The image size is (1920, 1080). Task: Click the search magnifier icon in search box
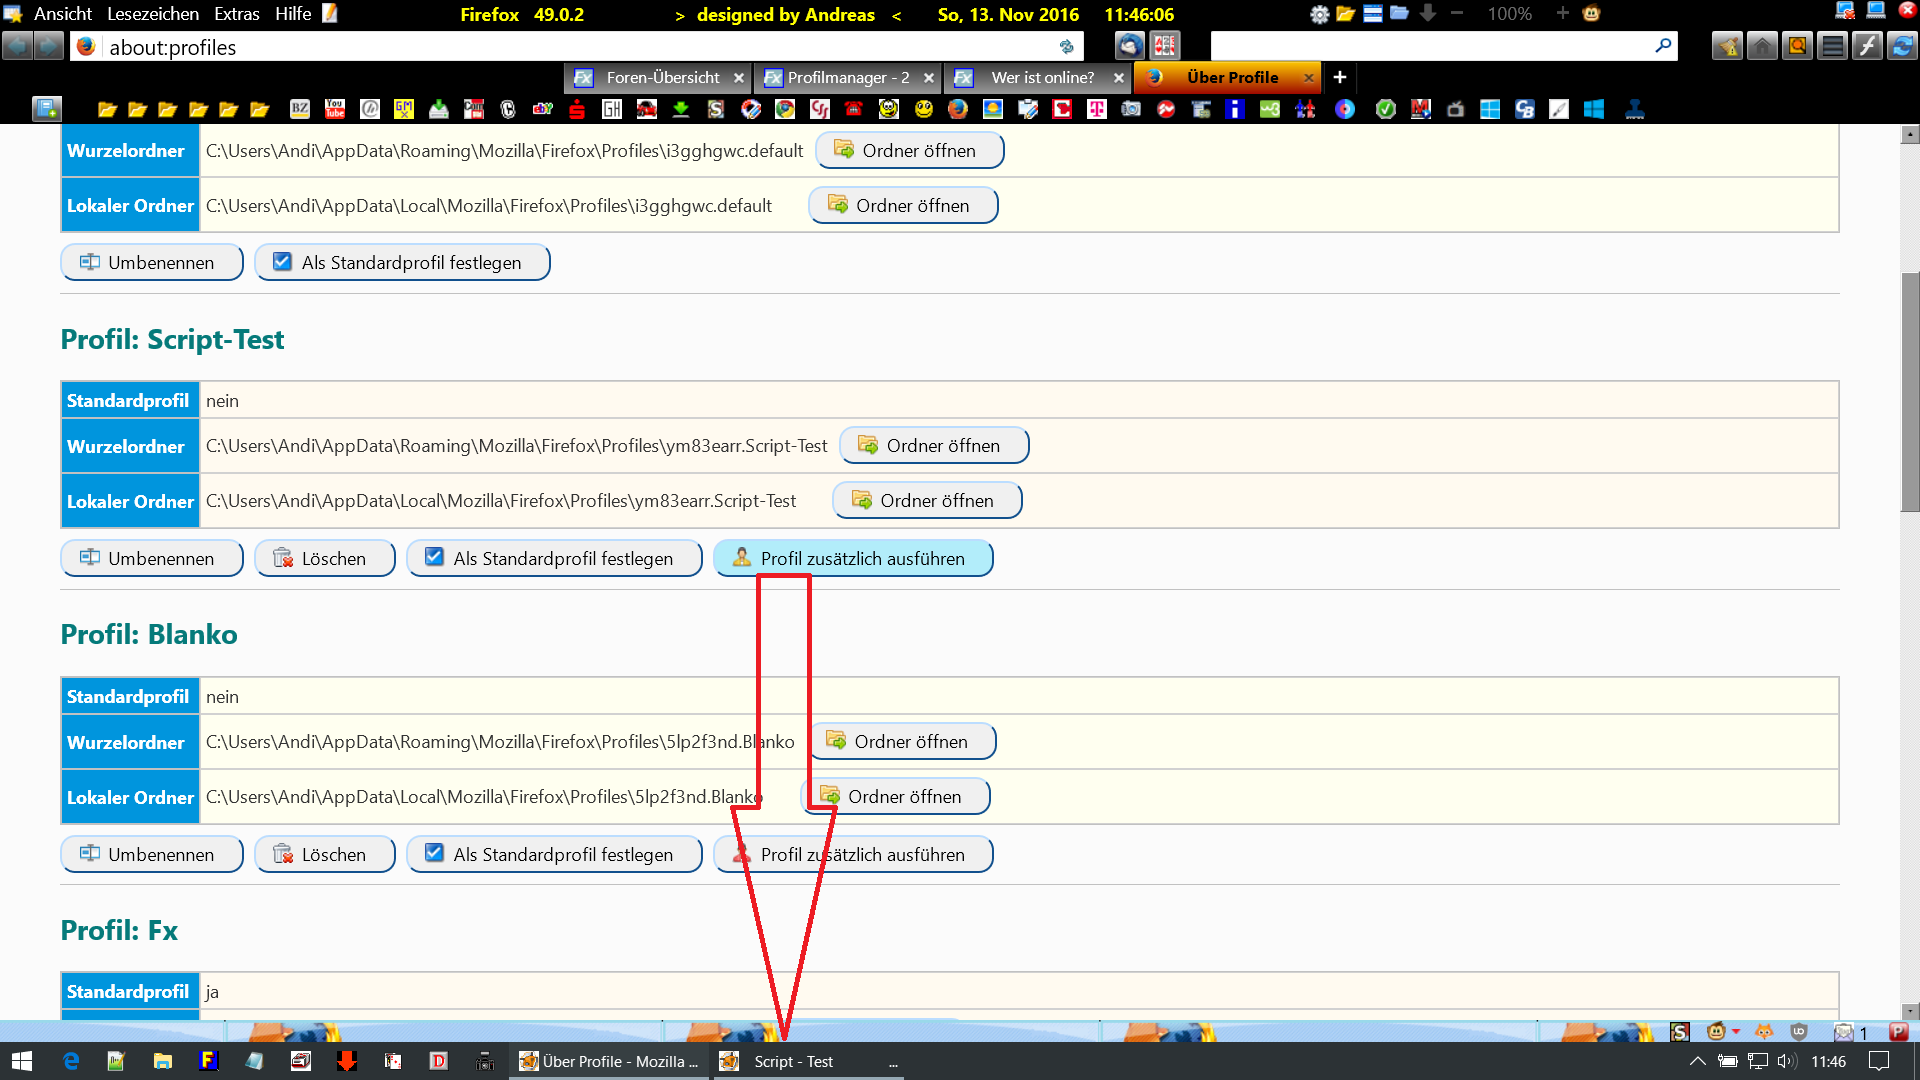1663,46
